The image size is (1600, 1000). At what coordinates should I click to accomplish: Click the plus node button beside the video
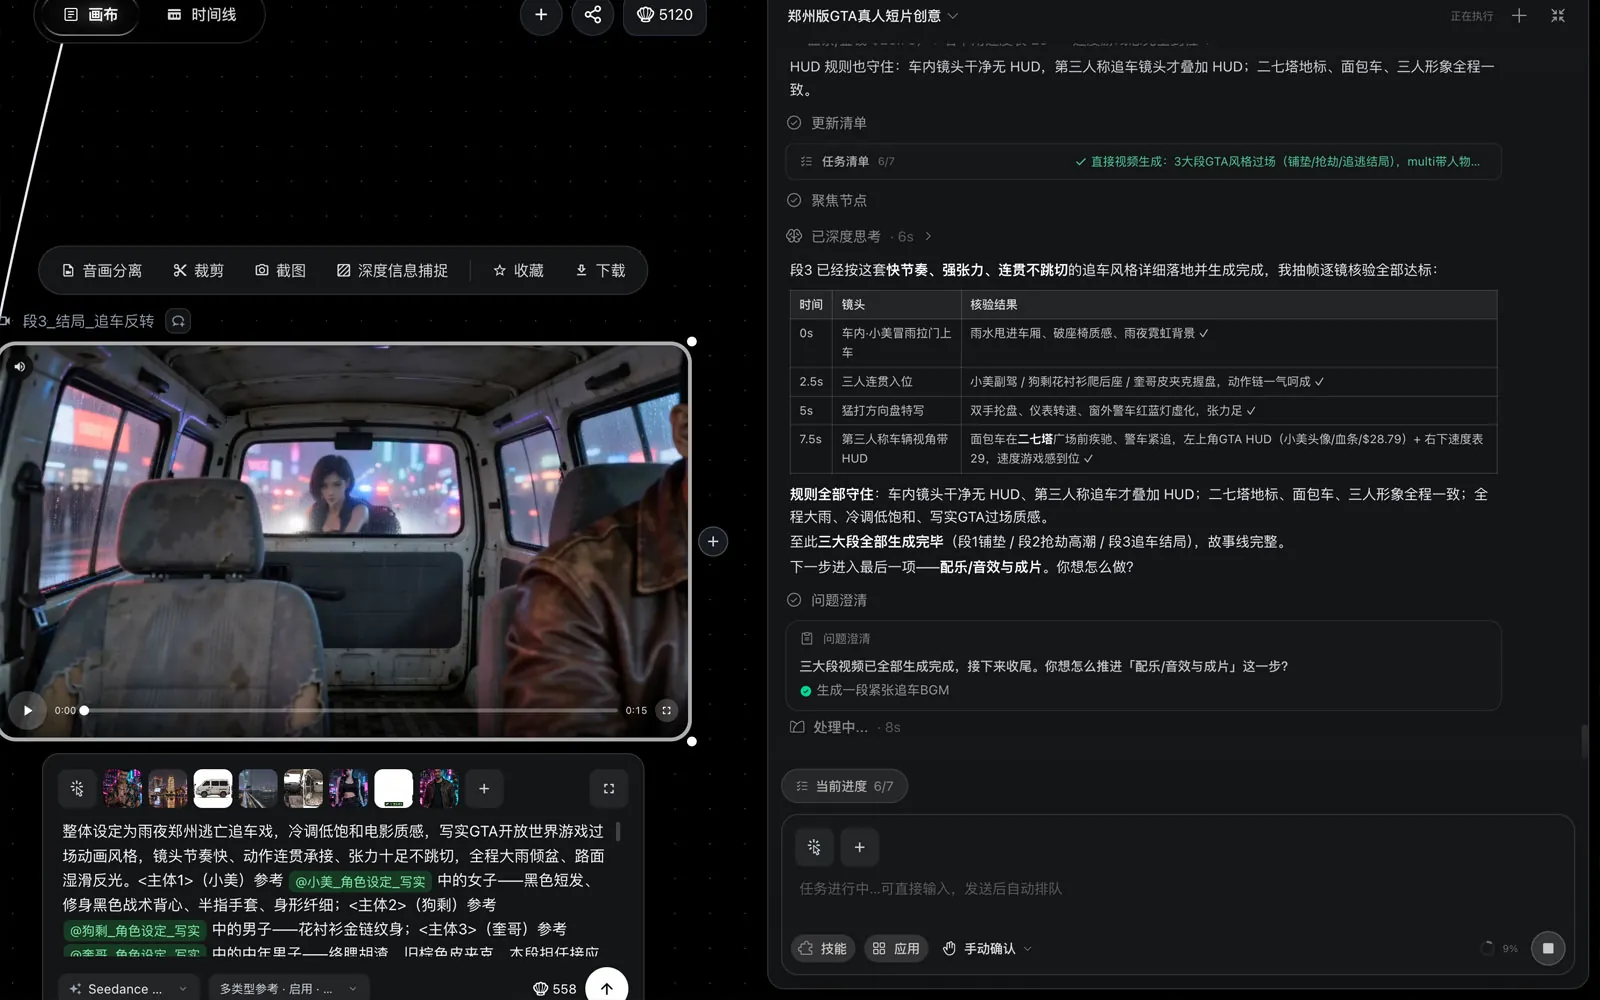(713, 541)
